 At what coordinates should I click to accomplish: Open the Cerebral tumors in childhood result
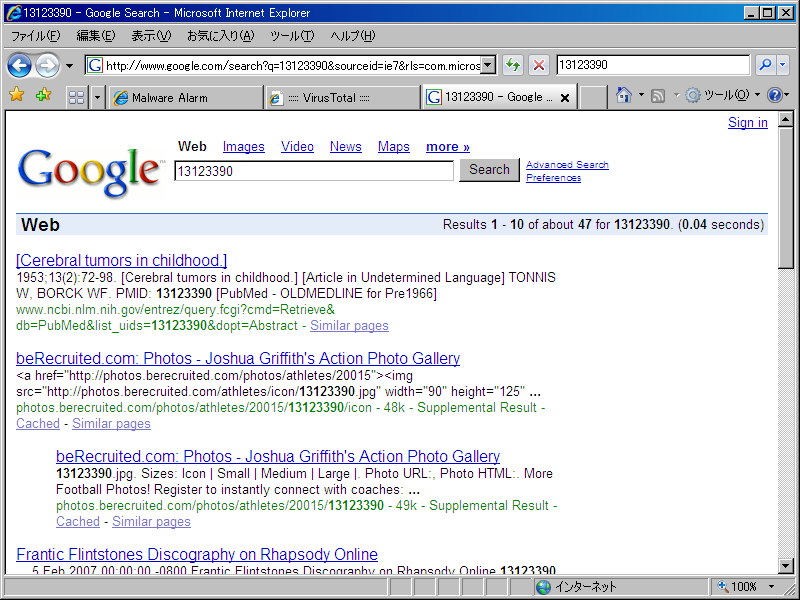121,260
